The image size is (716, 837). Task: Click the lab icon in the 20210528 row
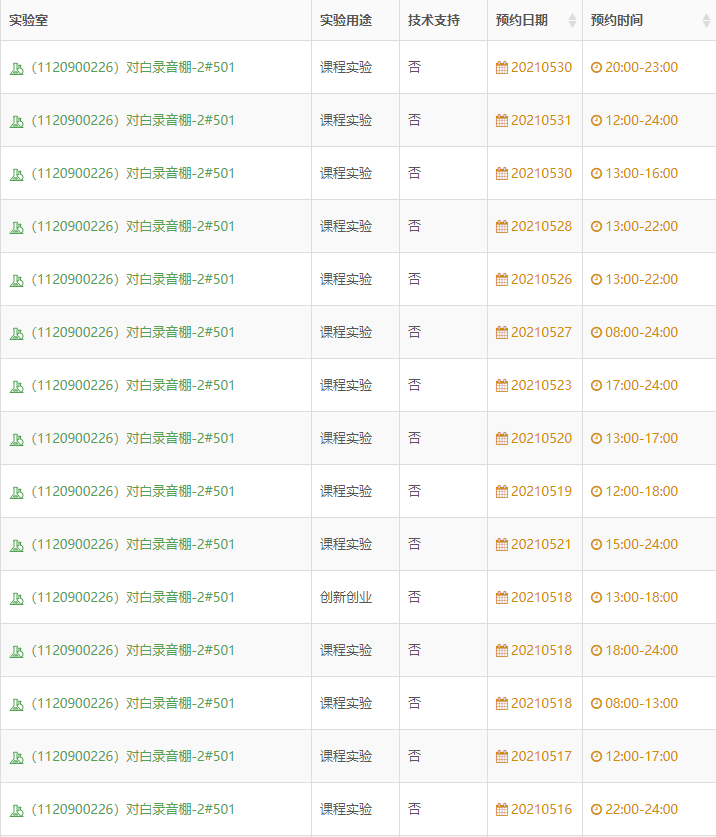(x=17, y=228)
